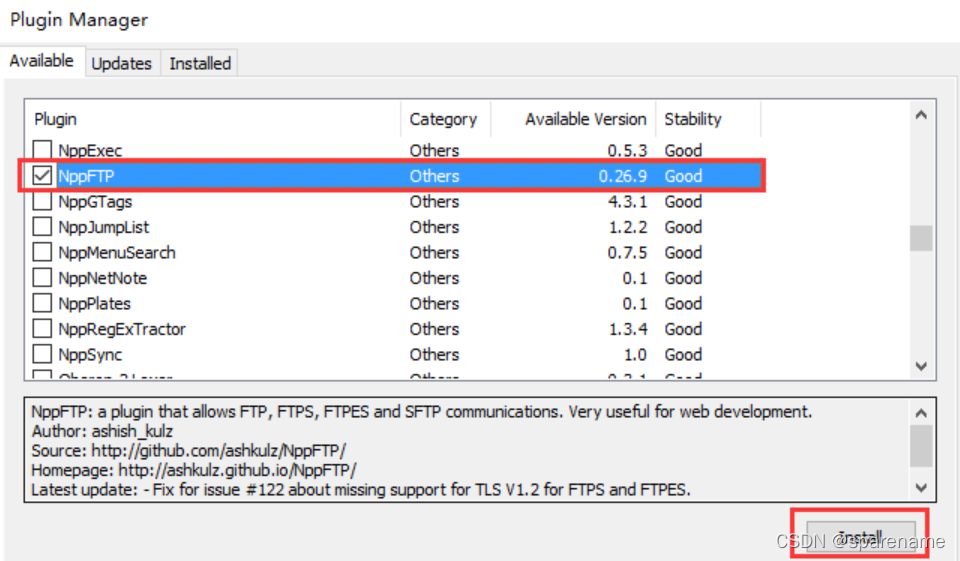Image resolution: width=960 pixels, height=561 pixels.
Task: Sort by the Stability column header
Action: (708, 119)
